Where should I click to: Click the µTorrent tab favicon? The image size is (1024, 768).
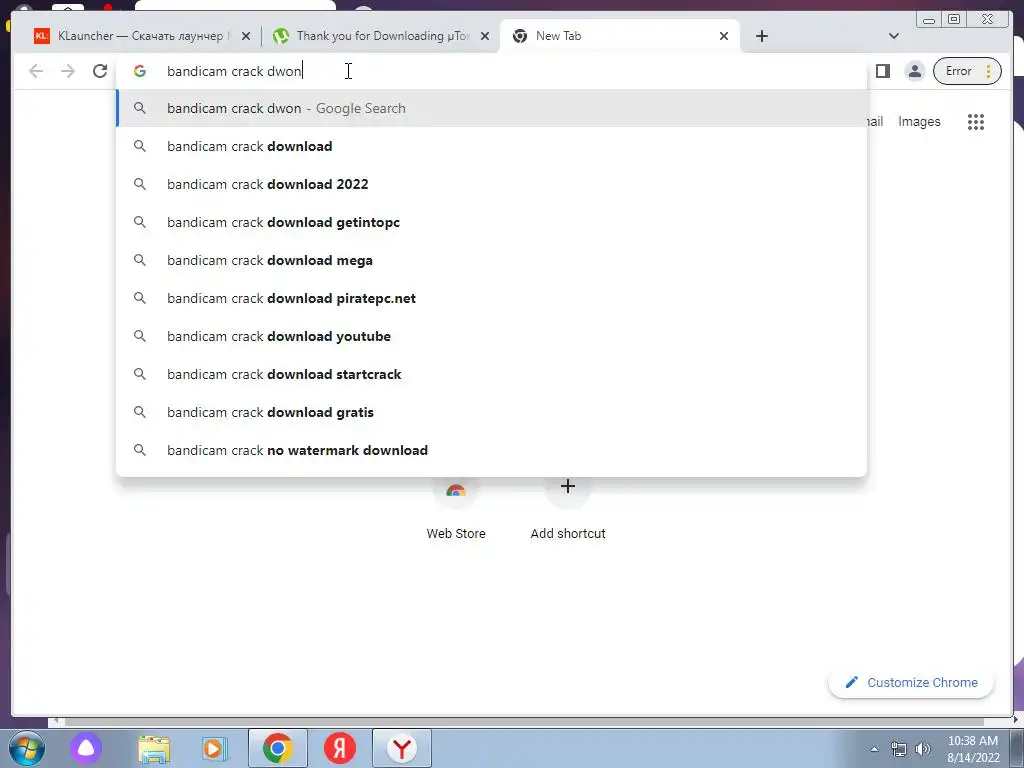[x=281, y=36]
